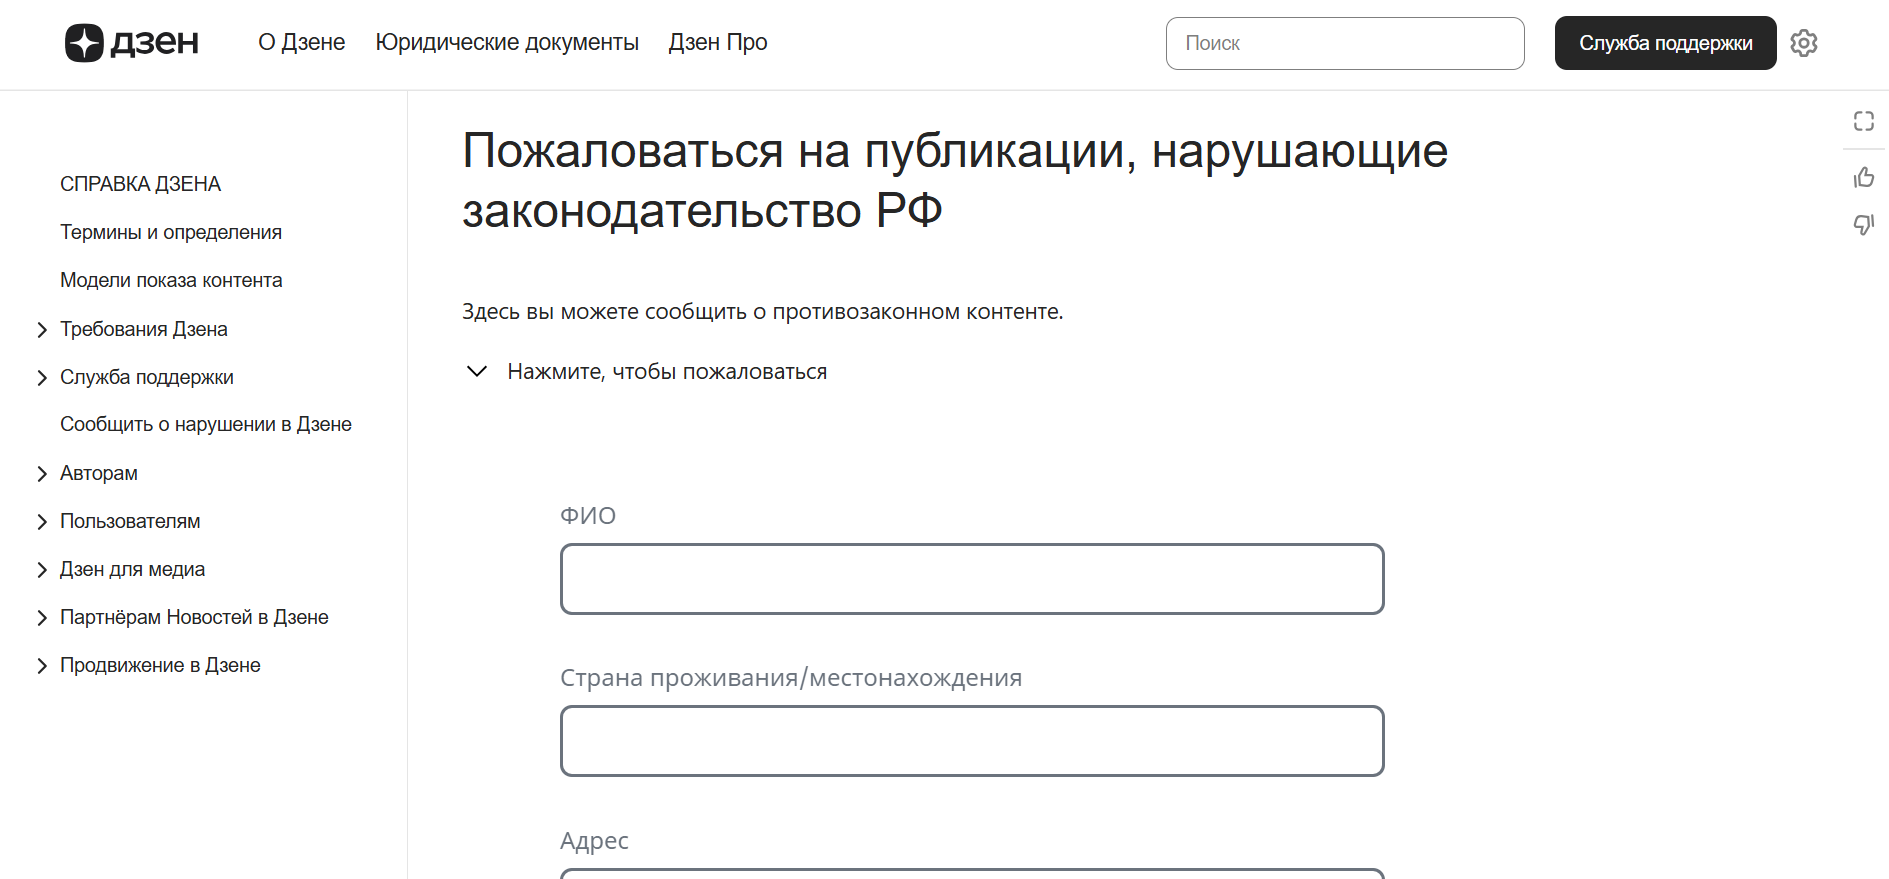Toggle fullscreen reading mode icon
The image size is (1889, 879).
(1864, 121)
